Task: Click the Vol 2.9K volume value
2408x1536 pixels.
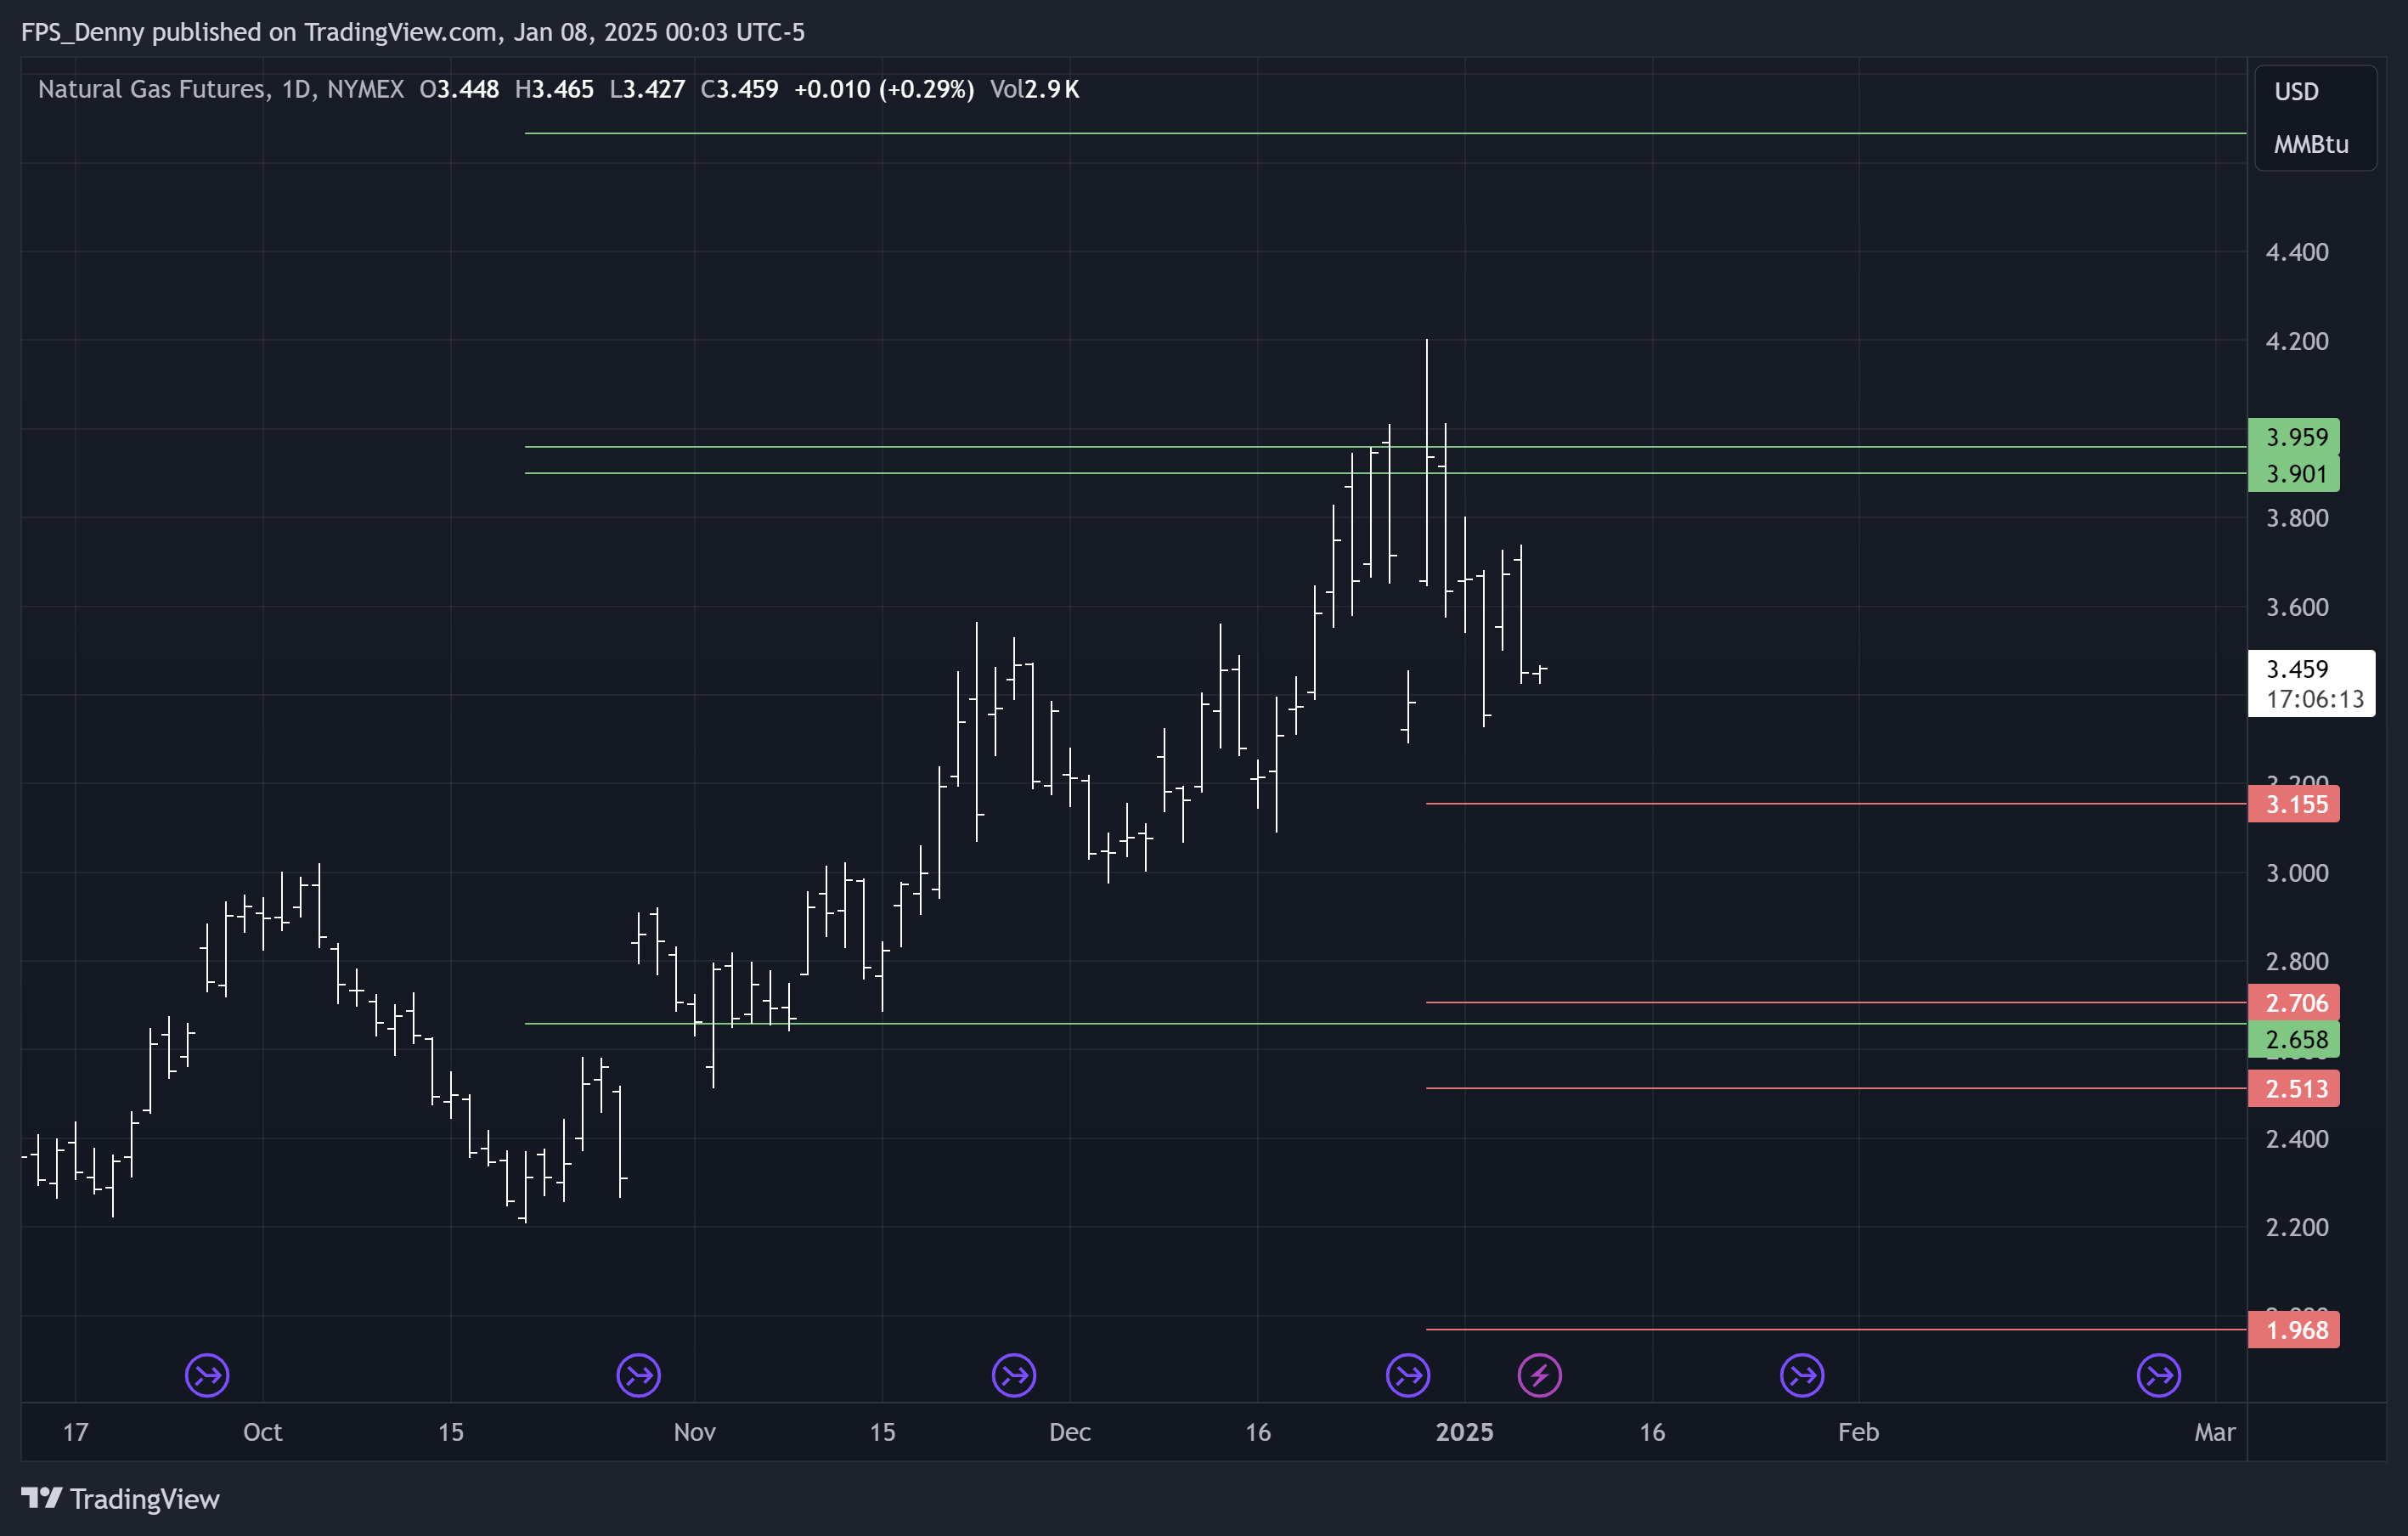Action: (x=1035, y=89)
